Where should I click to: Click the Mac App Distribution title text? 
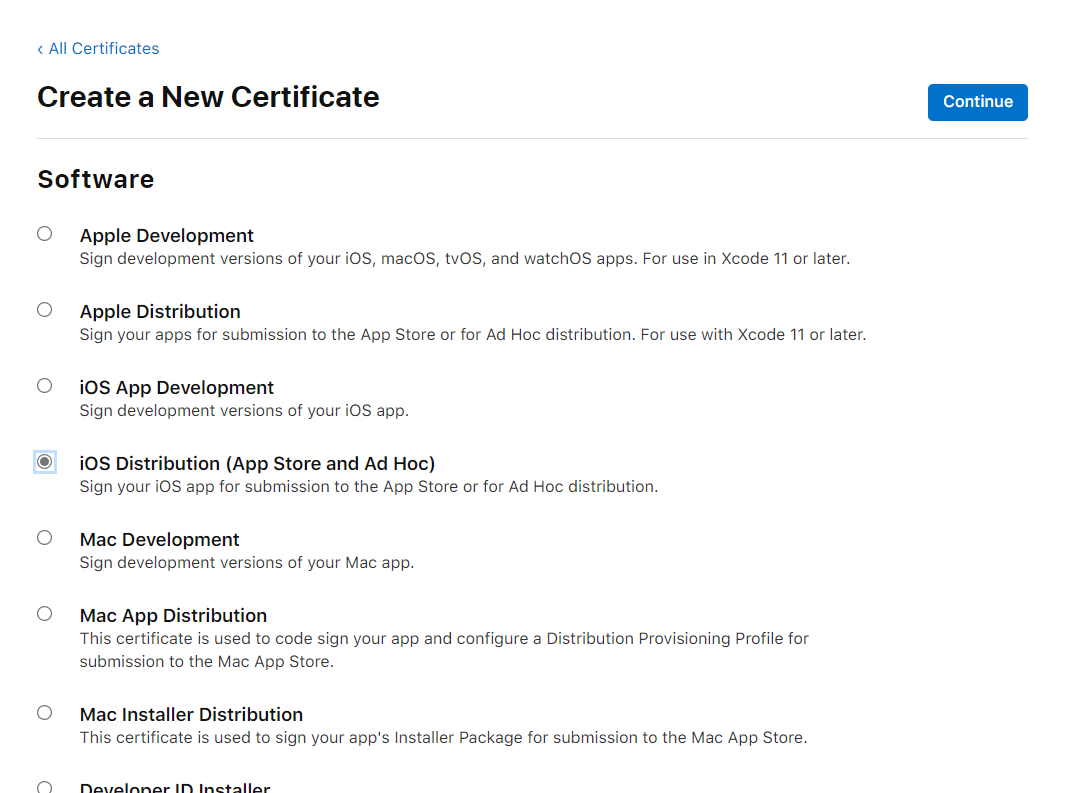(x=173, y=616)
